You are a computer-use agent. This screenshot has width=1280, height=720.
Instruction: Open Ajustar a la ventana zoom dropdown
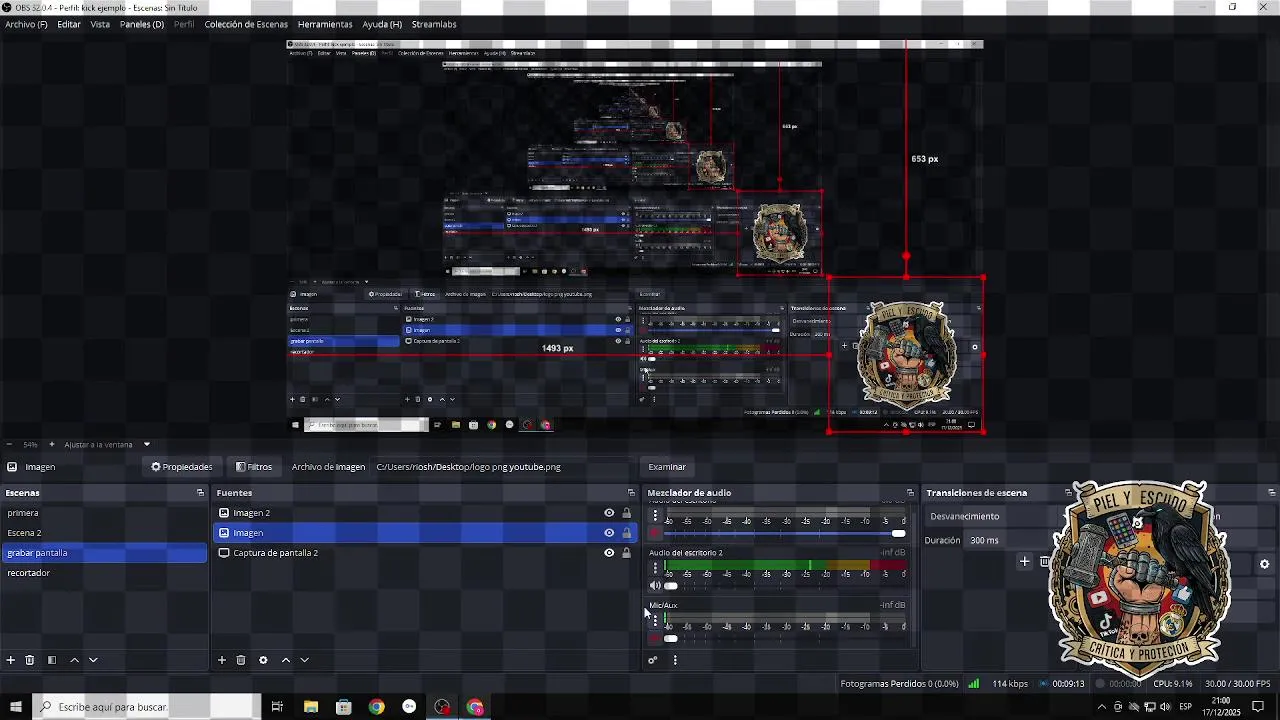[146, 444]
